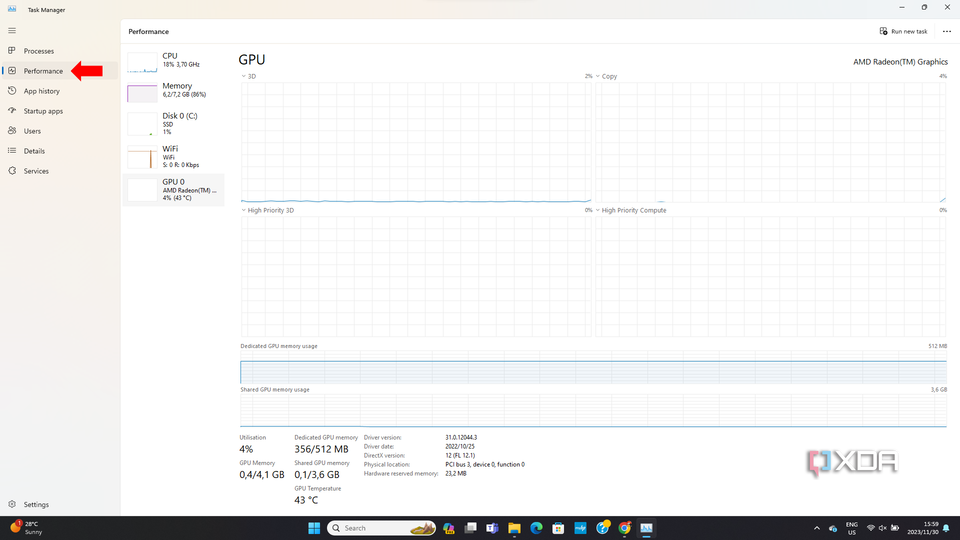This screenshot has width=960, height=540.
Task: Select the GPU 0 performance item
Action: [174, 190]
